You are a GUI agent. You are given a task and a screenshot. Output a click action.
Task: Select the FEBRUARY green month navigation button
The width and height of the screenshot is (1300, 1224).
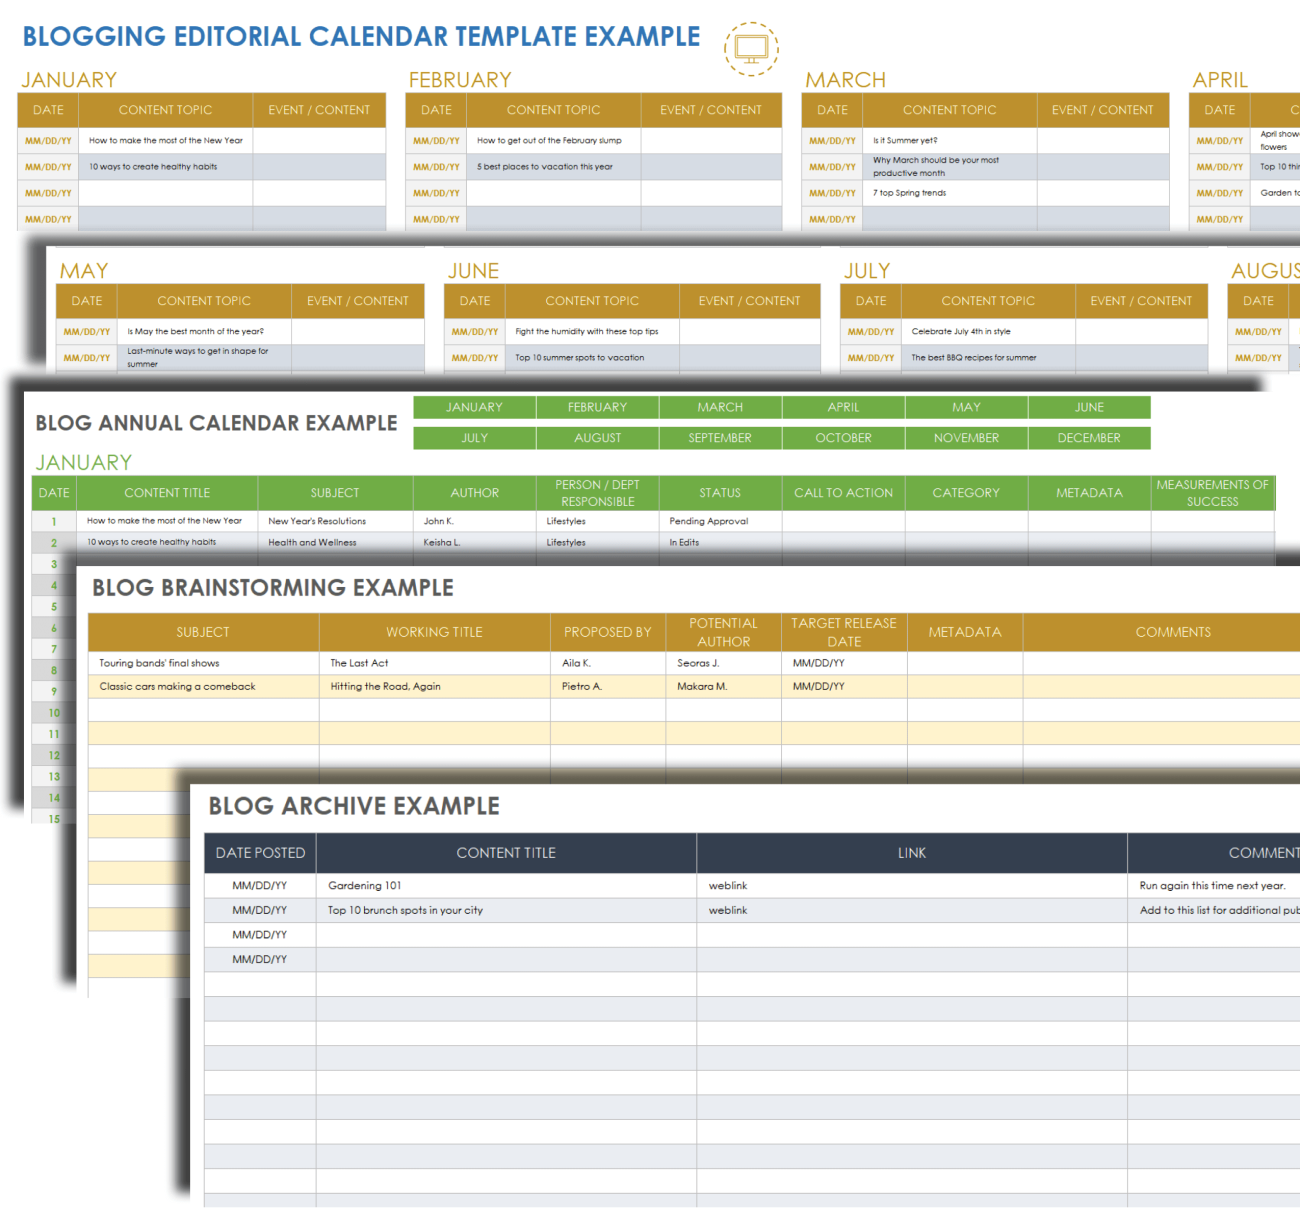[x=597, y=407]
